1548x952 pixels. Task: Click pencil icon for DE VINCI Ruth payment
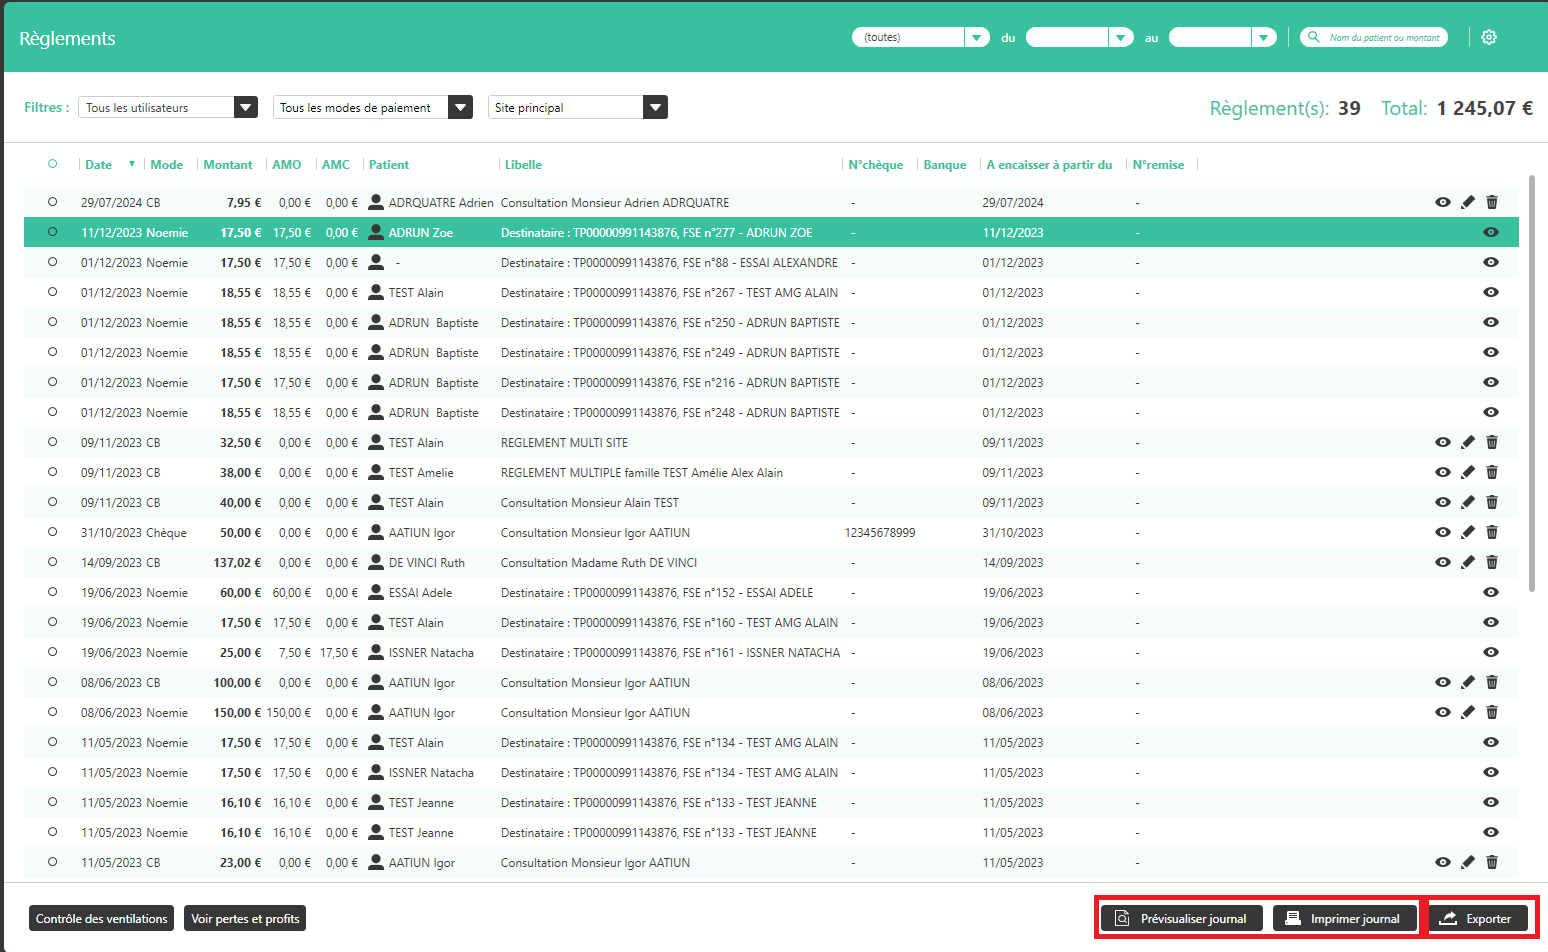[1467, 562]
